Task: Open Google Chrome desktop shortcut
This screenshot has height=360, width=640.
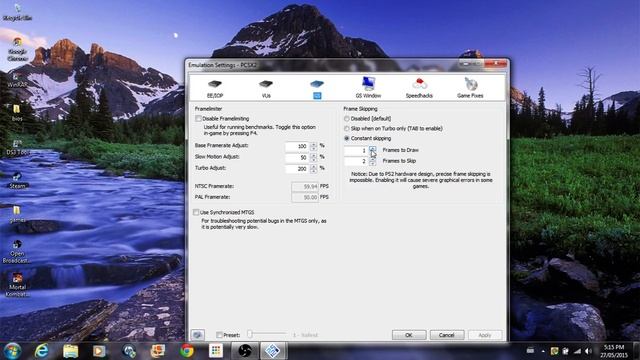Action: point(17,49)
